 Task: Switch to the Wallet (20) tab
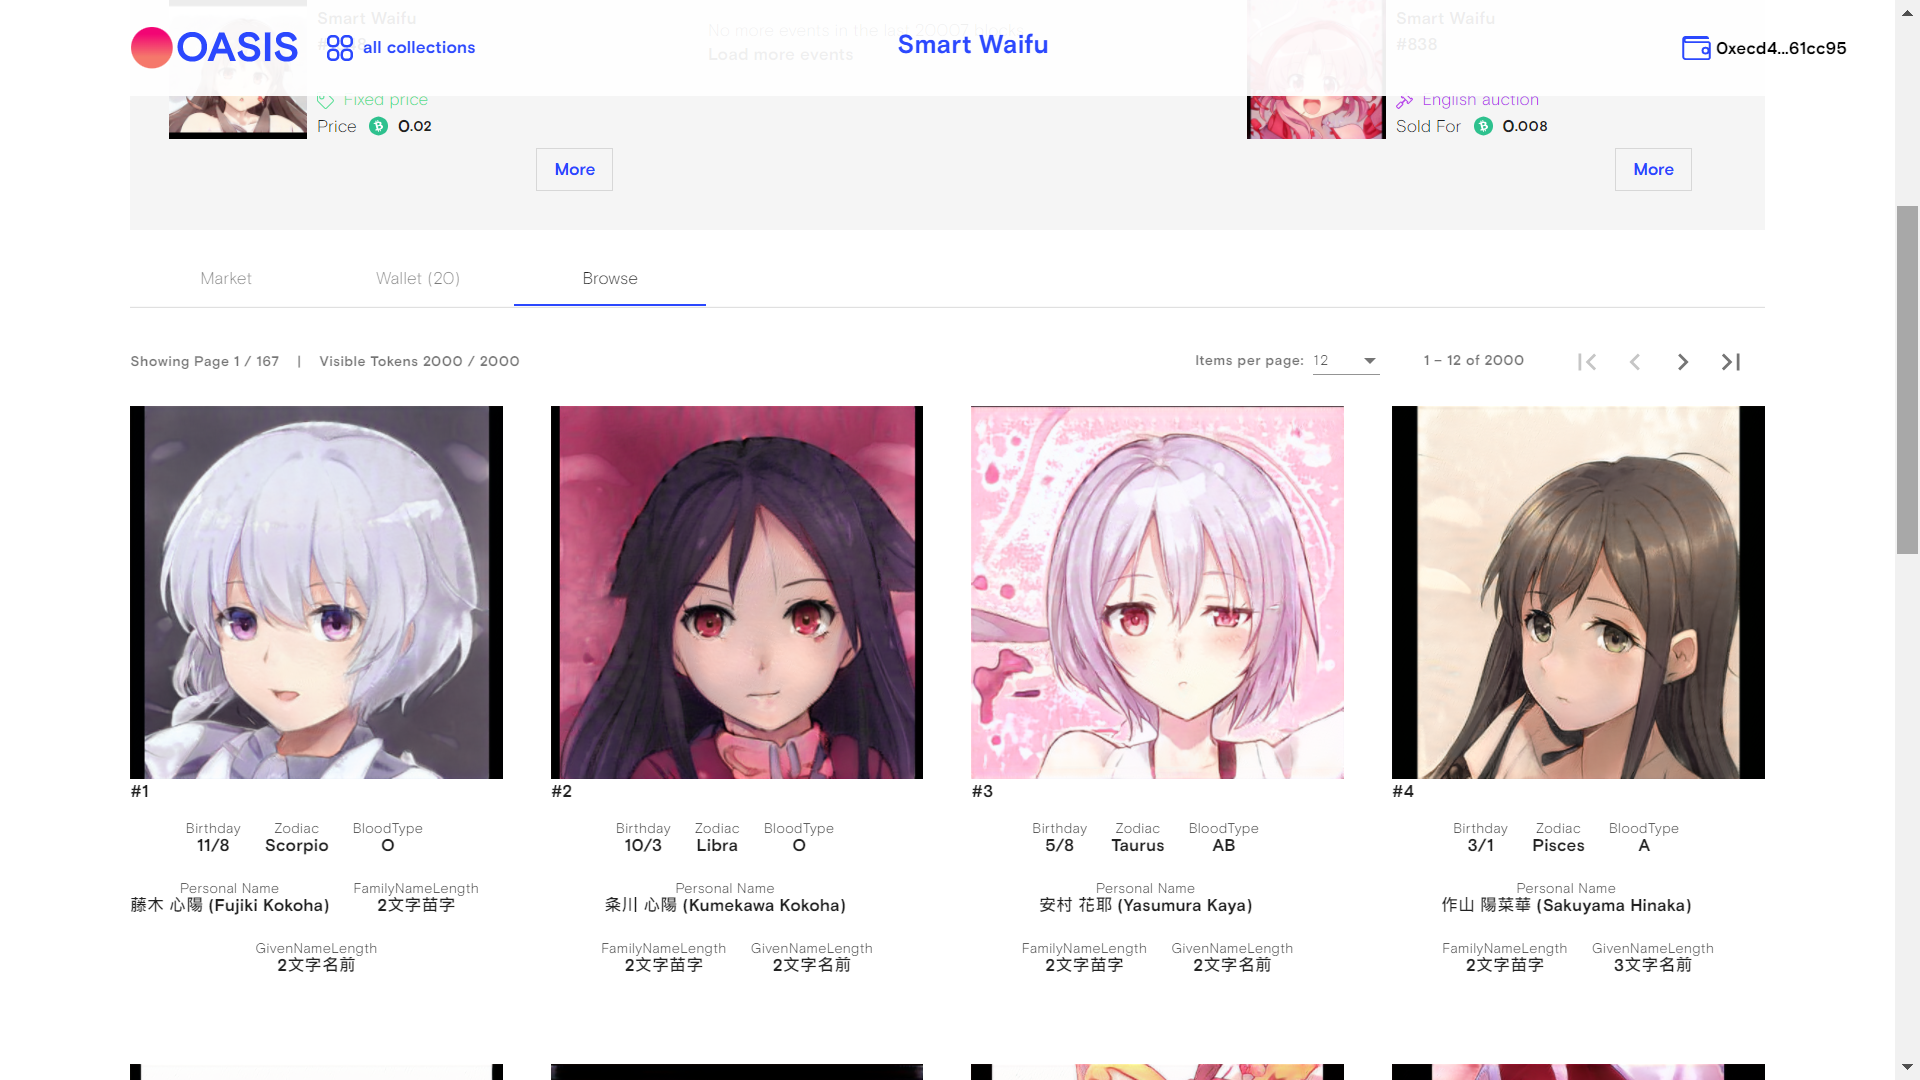tap(418, 279)
